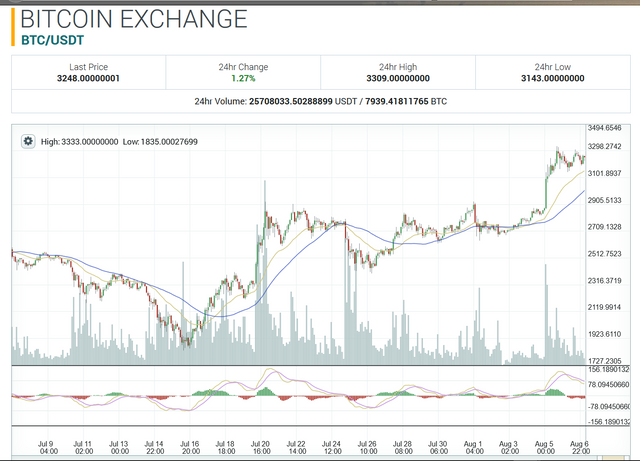
Task: Click the BITCOIN EXCHANGE heading
Action: pyautogui.click(x=133, y=19)
